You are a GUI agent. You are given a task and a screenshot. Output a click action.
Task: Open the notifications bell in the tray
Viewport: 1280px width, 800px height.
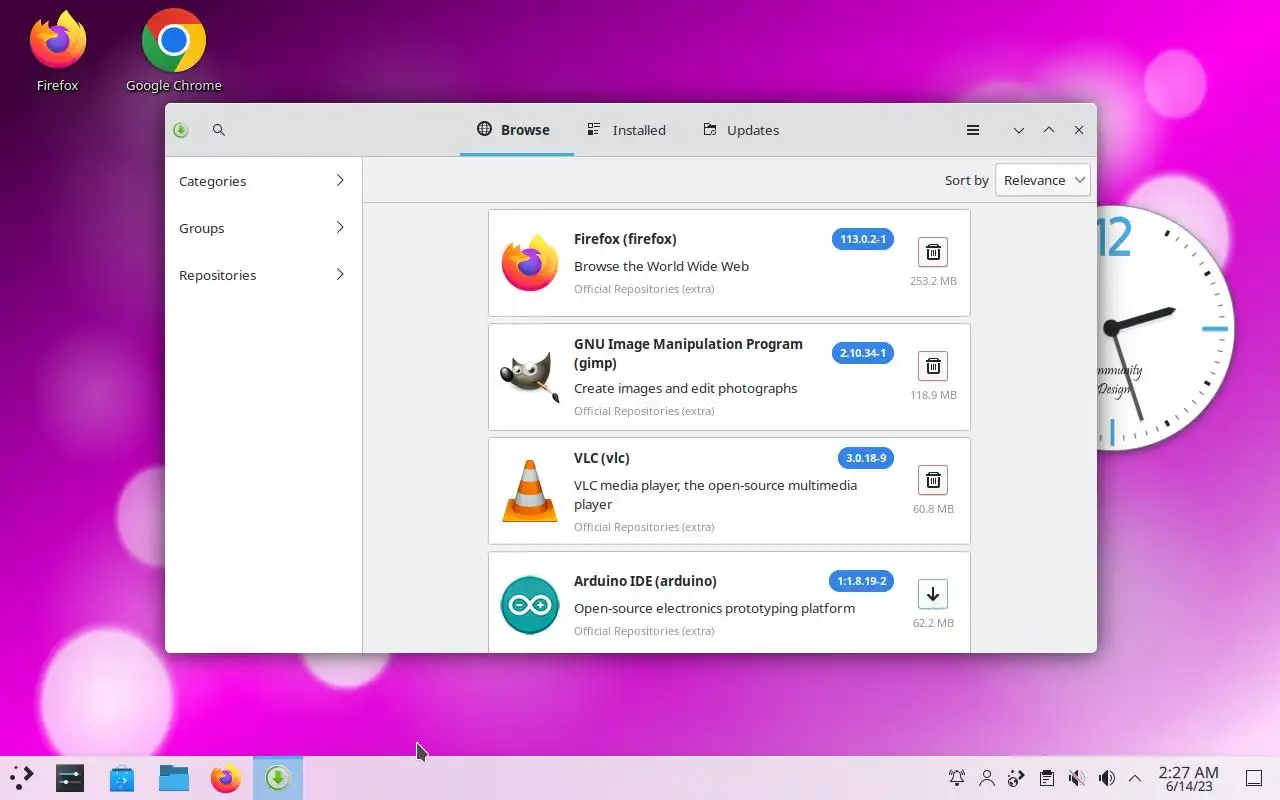(957, 778)
